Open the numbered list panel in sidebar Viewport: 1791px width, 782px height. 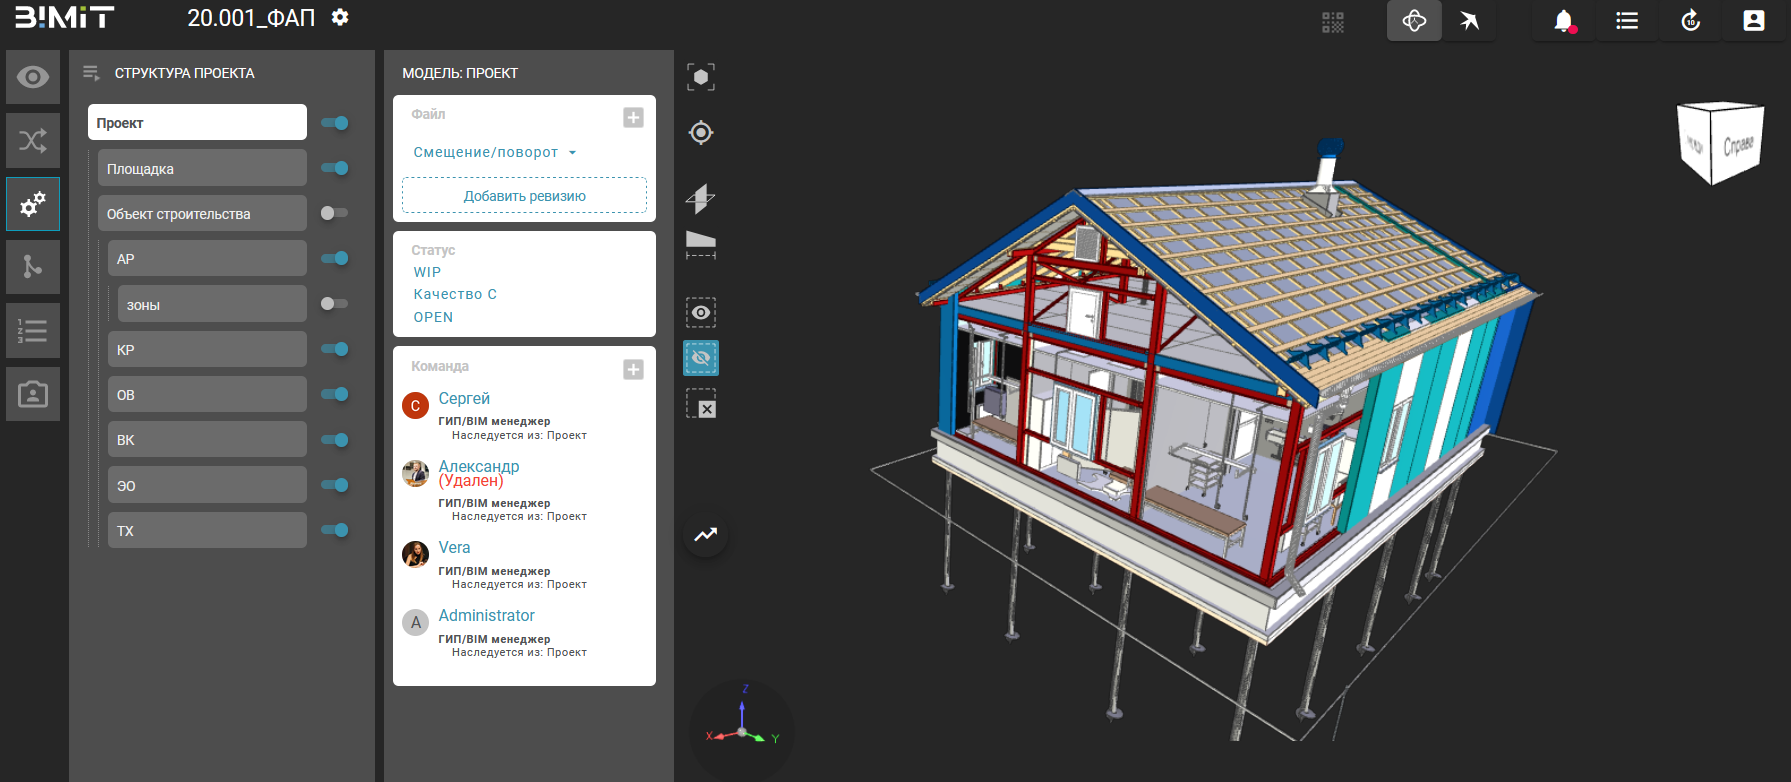coord(33,331)
